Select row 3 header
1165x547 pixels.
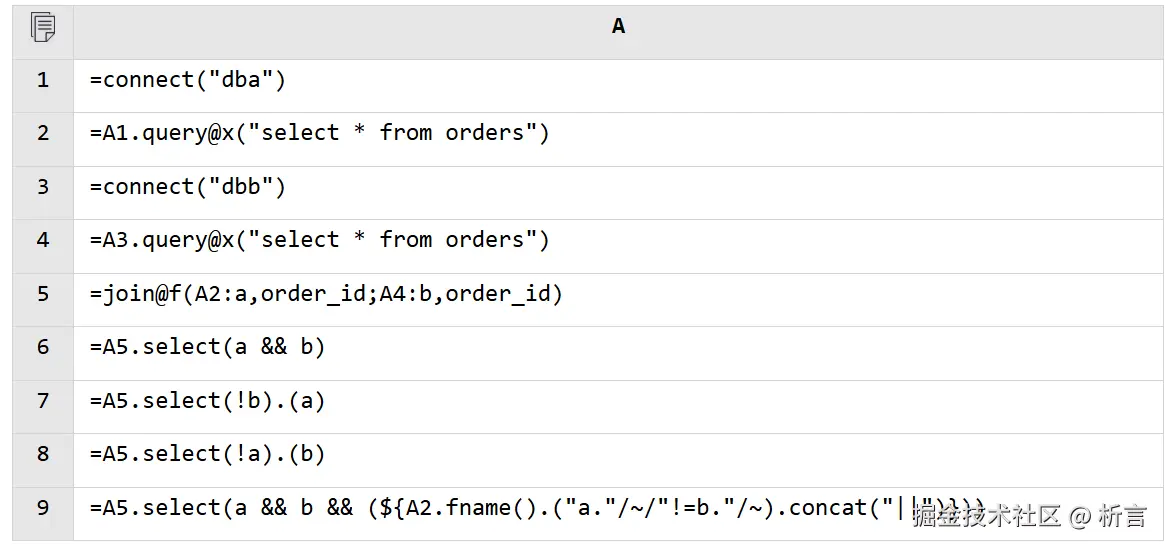43,187
